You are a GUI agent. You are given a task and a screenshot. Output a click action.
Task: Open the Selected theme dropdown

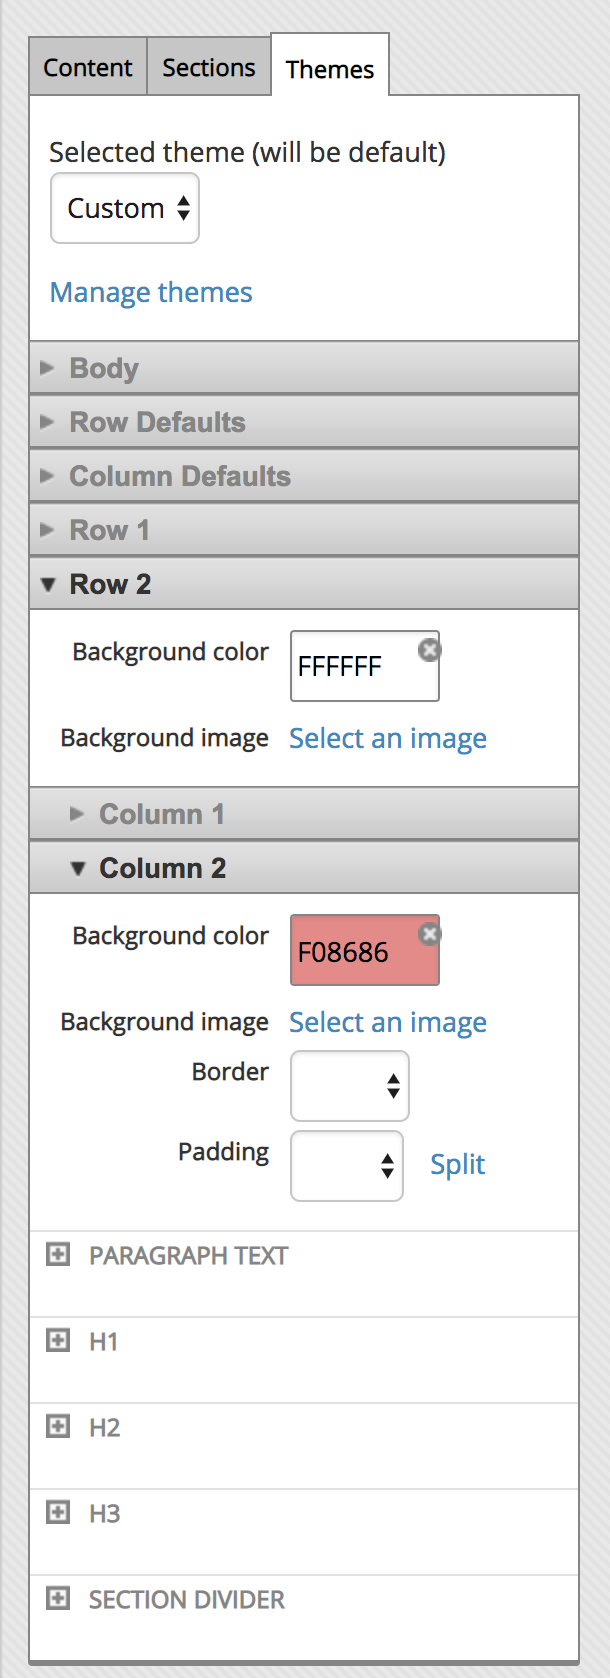coord(124,207)
